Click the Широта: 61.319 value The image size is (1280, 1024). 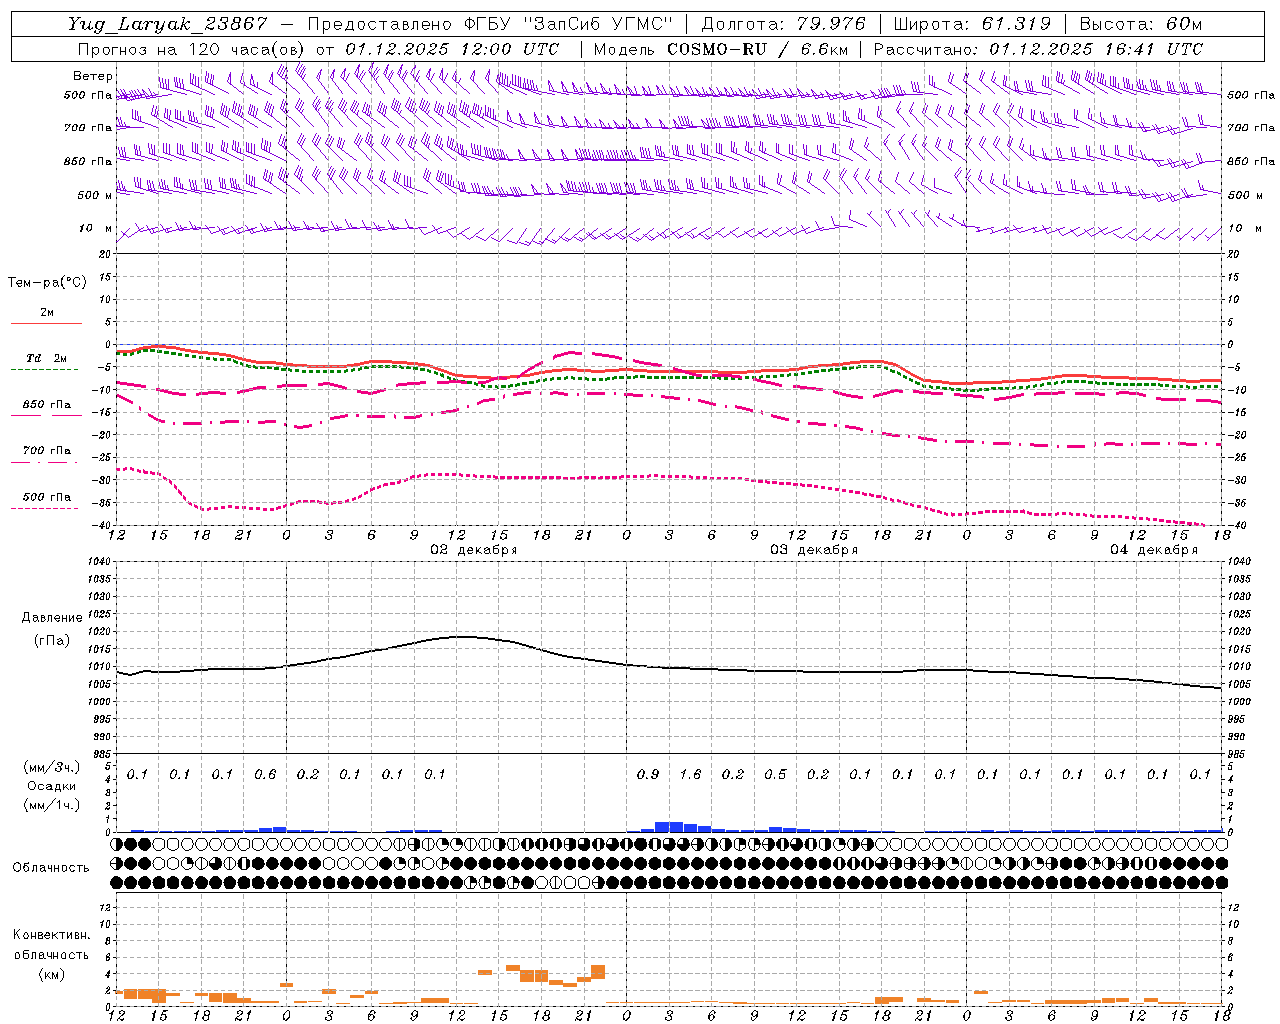[971, 24]
